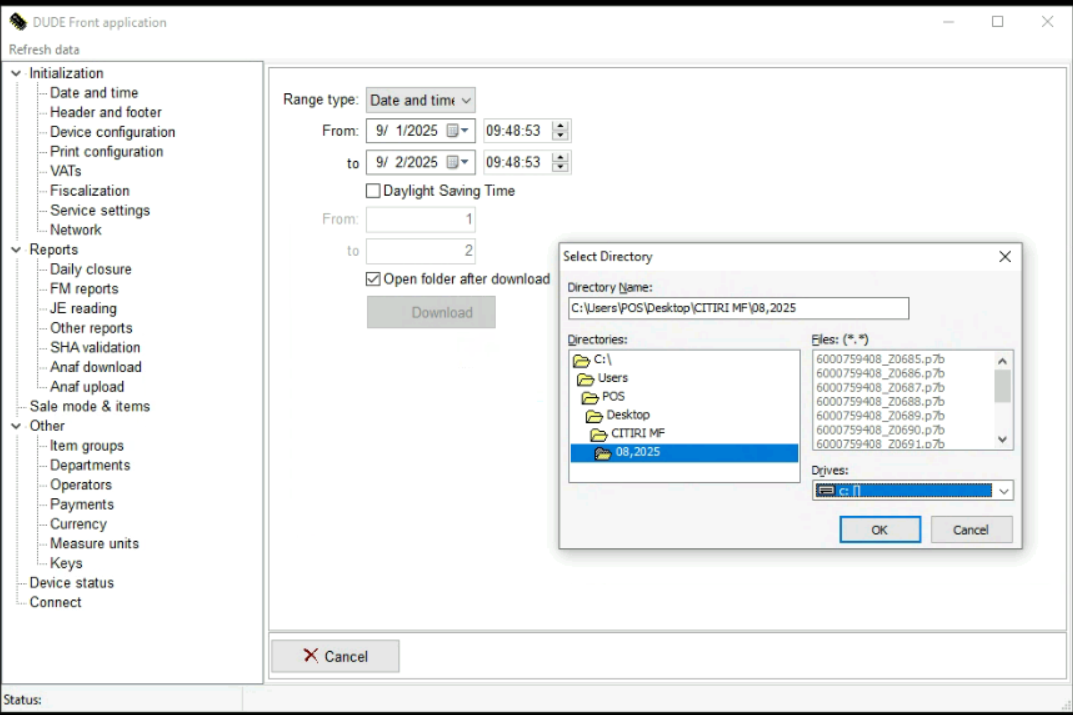
Task: Enable the Daylight Saving Time checkbox
Action: coord(373,190)
